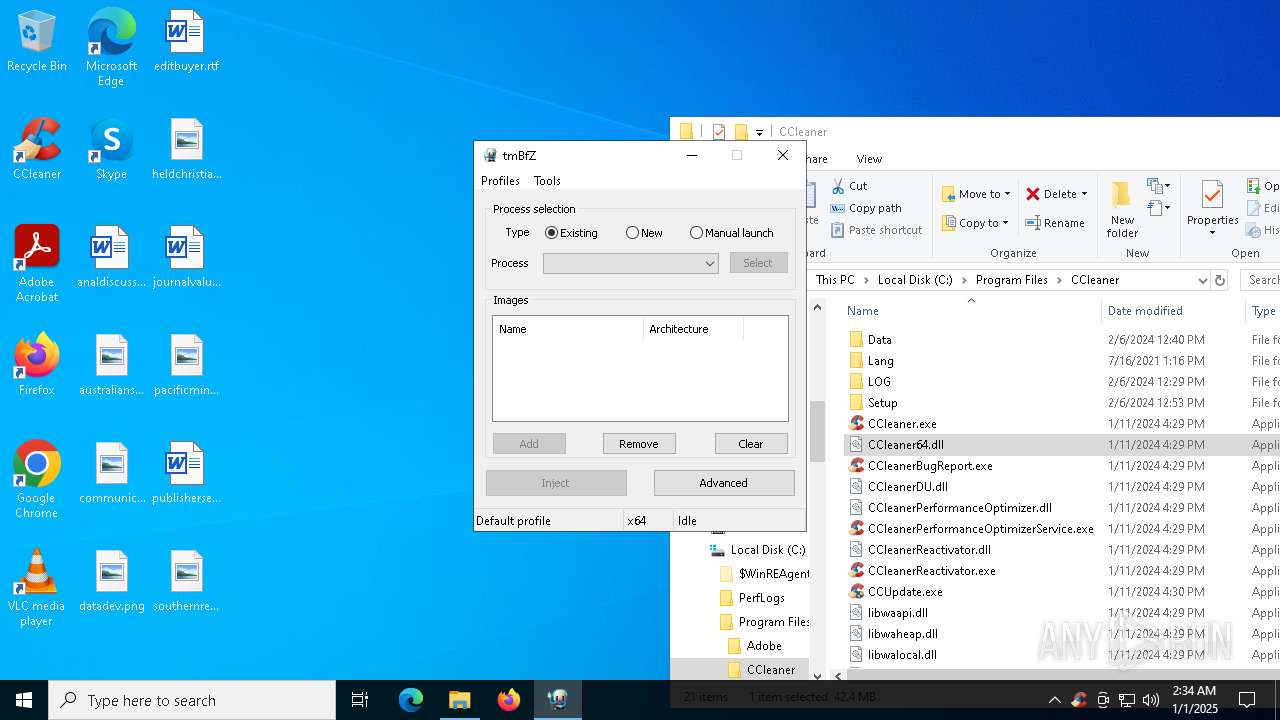
Task: Click Copy path in Explorer ribbon
Action: click(866, 208)
